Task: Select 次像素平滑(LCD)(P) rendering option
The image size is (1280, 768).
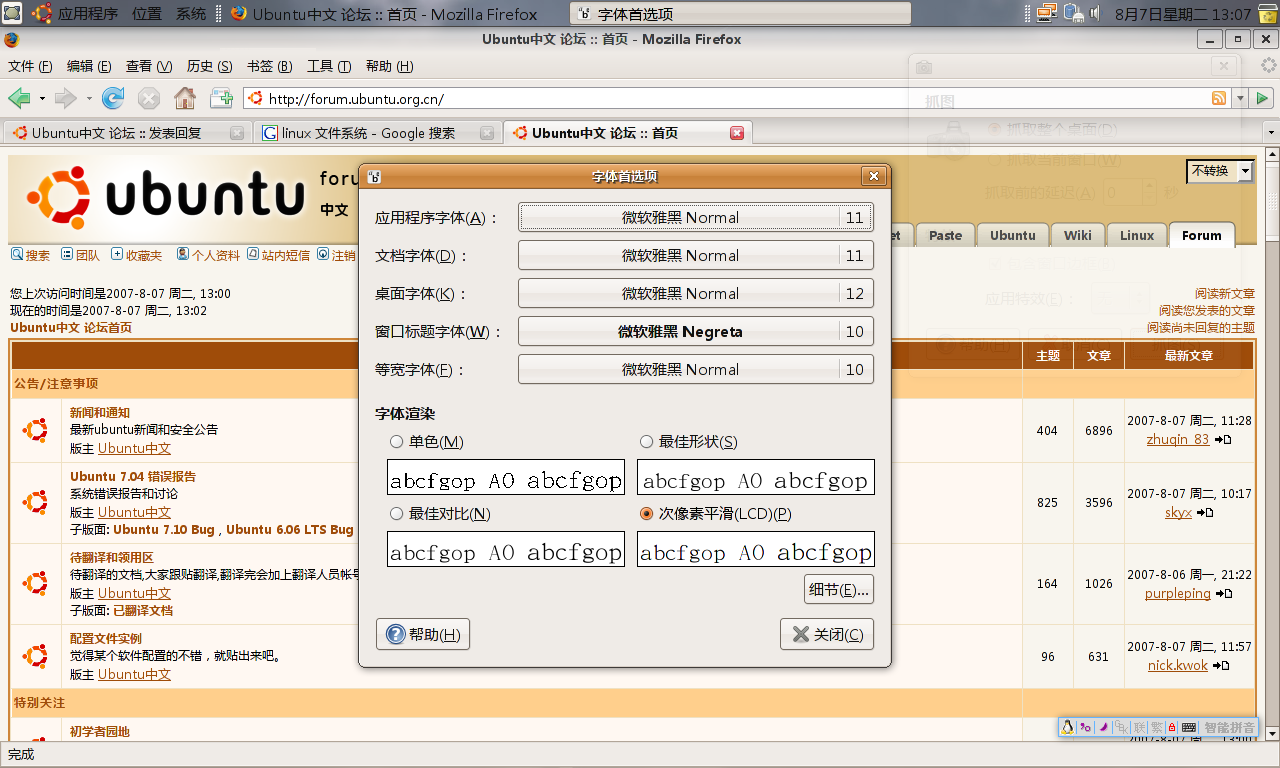Action: 715,514
